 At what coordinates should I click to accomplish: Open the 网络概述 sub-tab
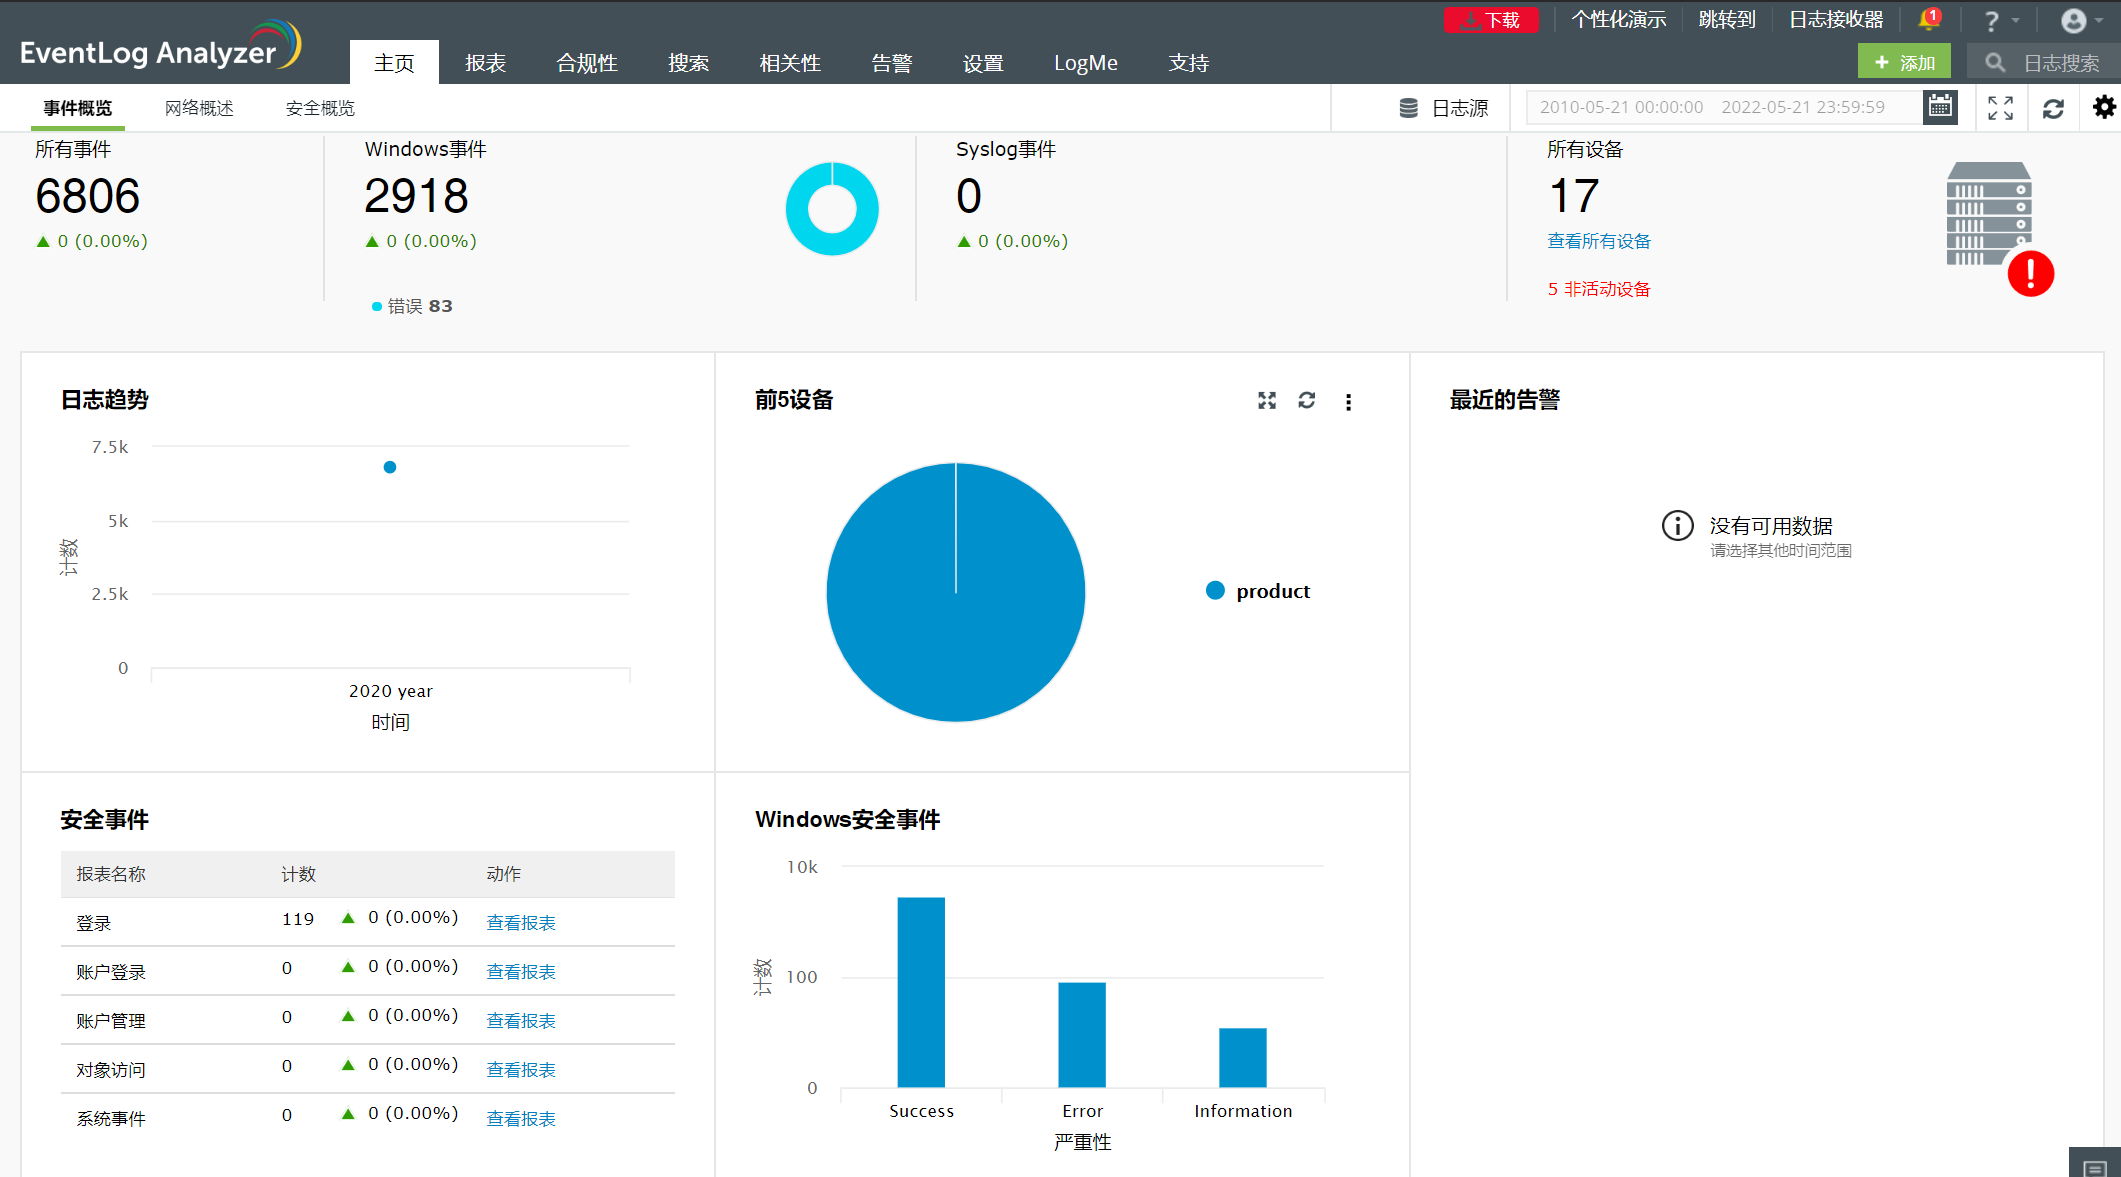click(199, 108)
